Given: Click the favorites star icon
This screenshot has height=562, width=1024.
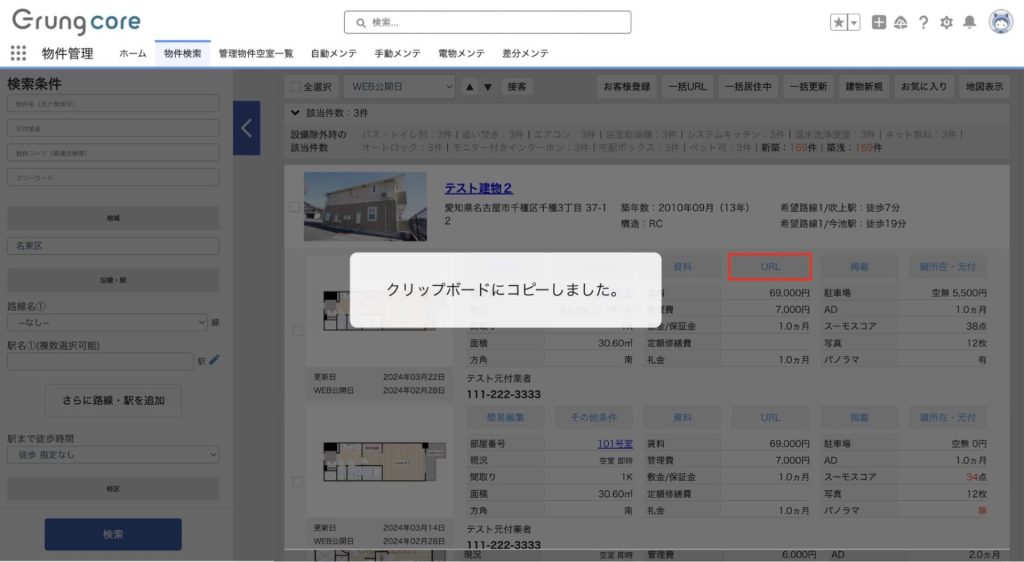Looking at the screenshot, I should point(839,22).
